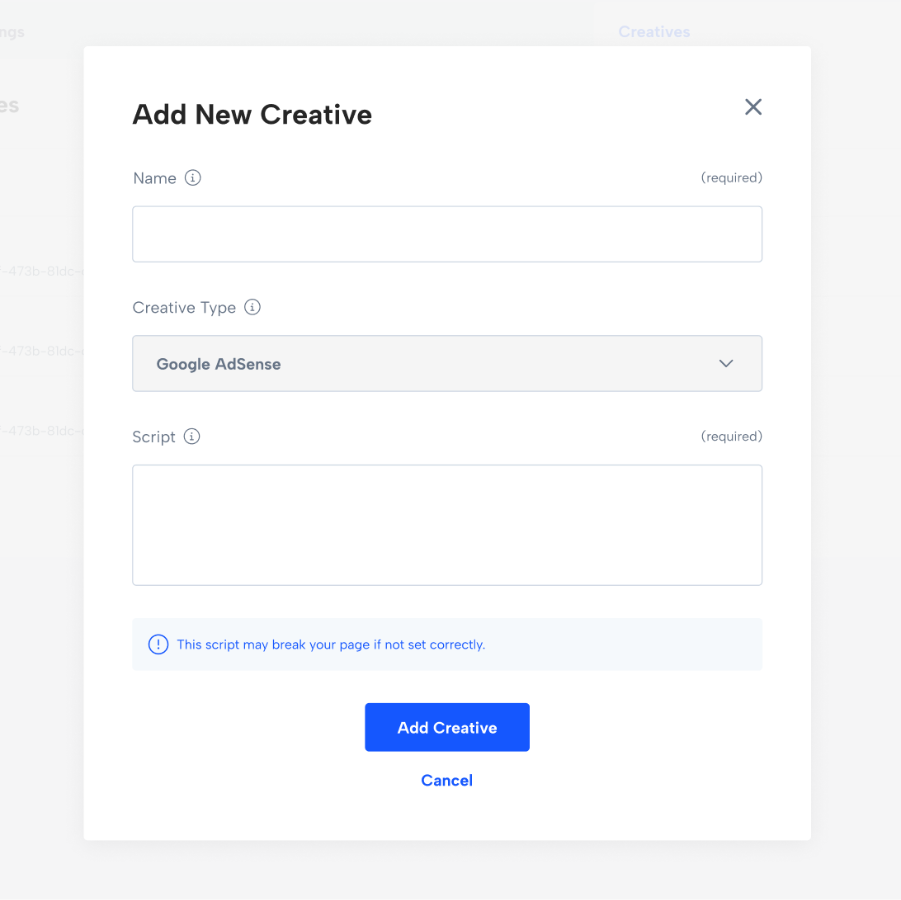Click the Creative Type info icon
Image resolution: width=901 pixels, height=900 pixels.
253,307
